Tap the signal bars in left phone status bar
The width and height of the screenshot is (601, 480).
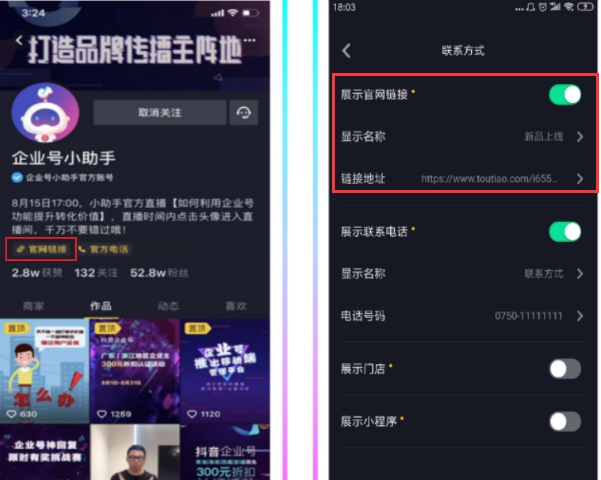[218, 13]
